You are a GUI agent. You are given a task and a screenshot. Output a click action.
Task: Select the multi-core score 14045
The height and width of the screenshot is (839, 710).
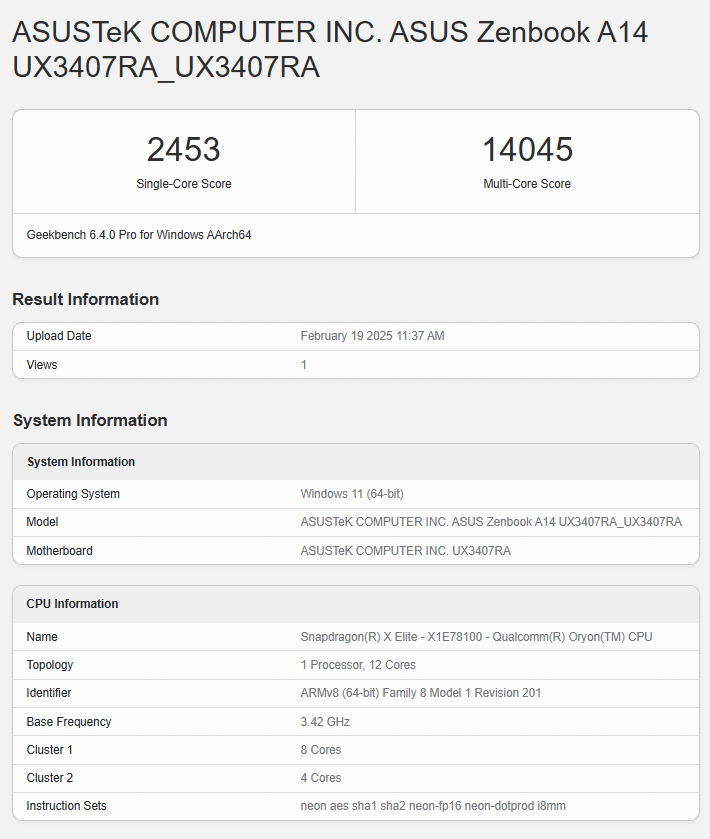click(x=527, y=149)
